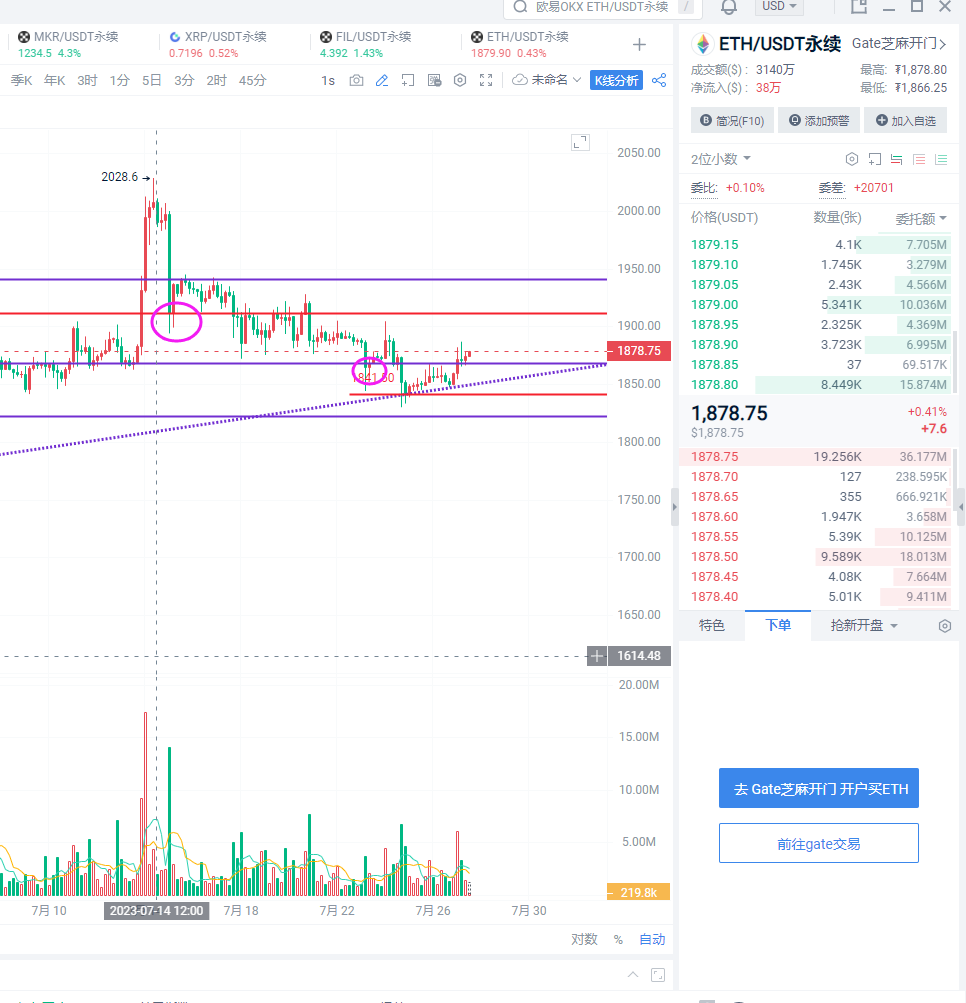Click the 1878.75 current price axis label
Viewport: 966px width, 1003px height.
638,351
